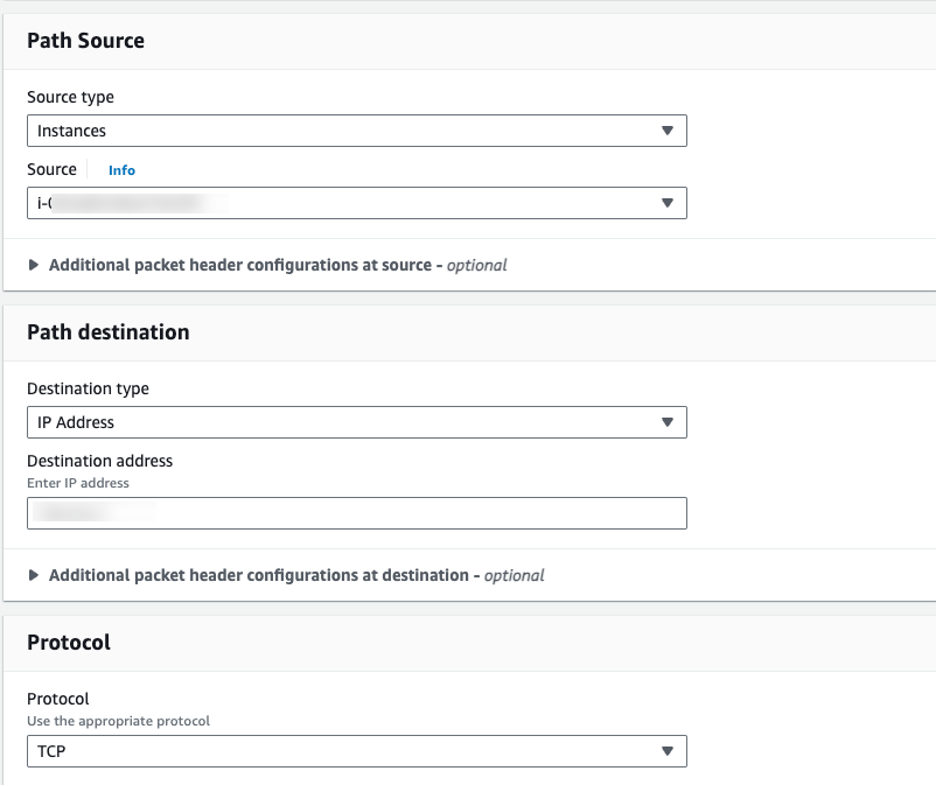
Task: Click the 'Path Source' section heading
Action: 86,41
